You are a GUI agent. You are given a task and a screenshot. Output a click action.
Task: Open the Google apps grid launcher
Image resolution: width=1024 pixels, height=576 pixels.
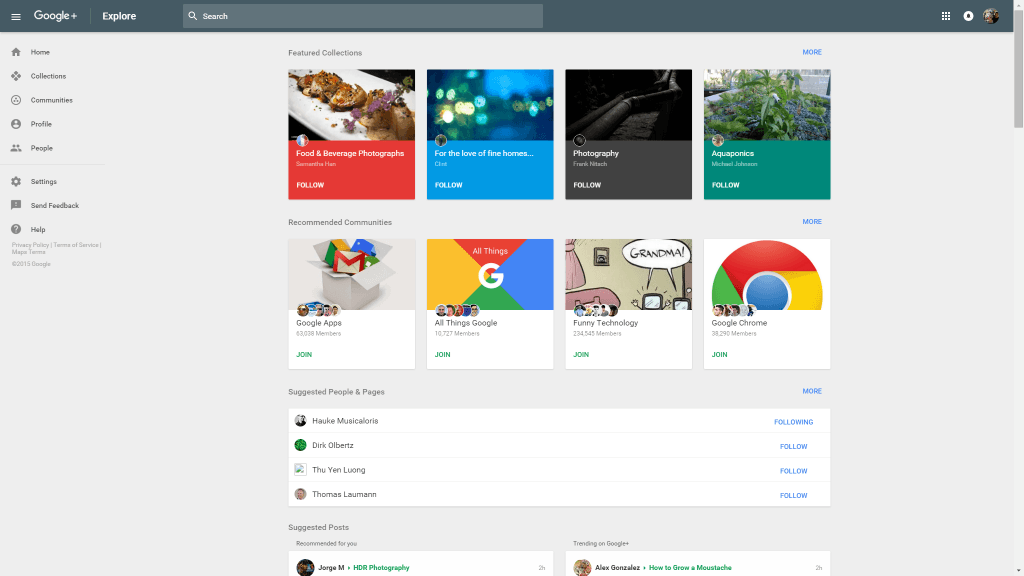coord(946,16)
